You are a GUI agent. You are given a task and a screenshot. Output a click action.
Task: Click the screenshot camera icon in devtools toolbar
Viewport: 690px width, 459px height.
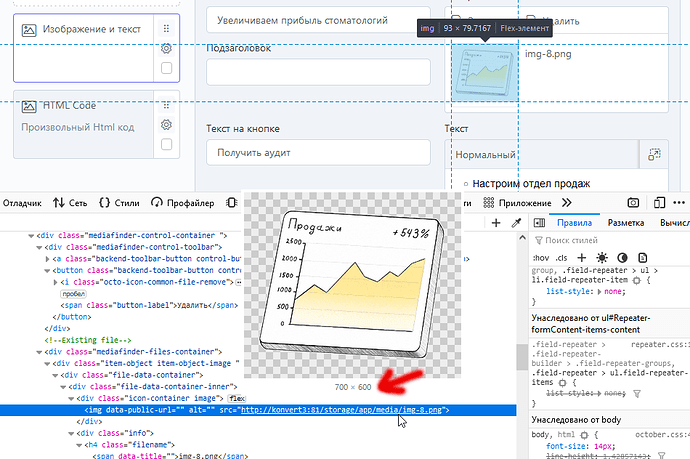[633, 203]
